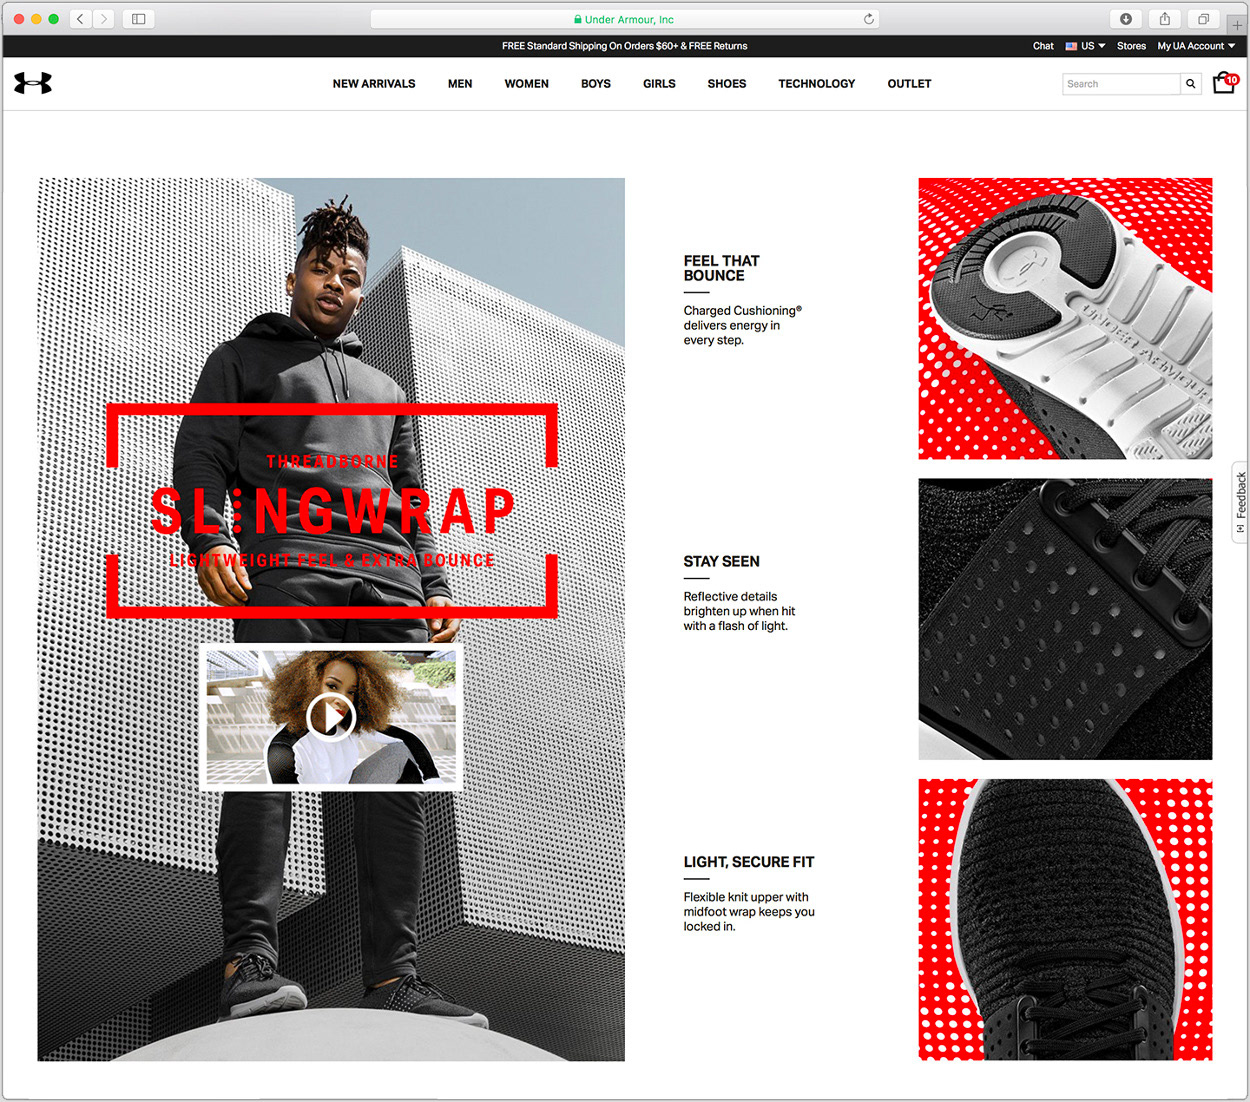Open the shopping bag cart icon

(1224, 83)
